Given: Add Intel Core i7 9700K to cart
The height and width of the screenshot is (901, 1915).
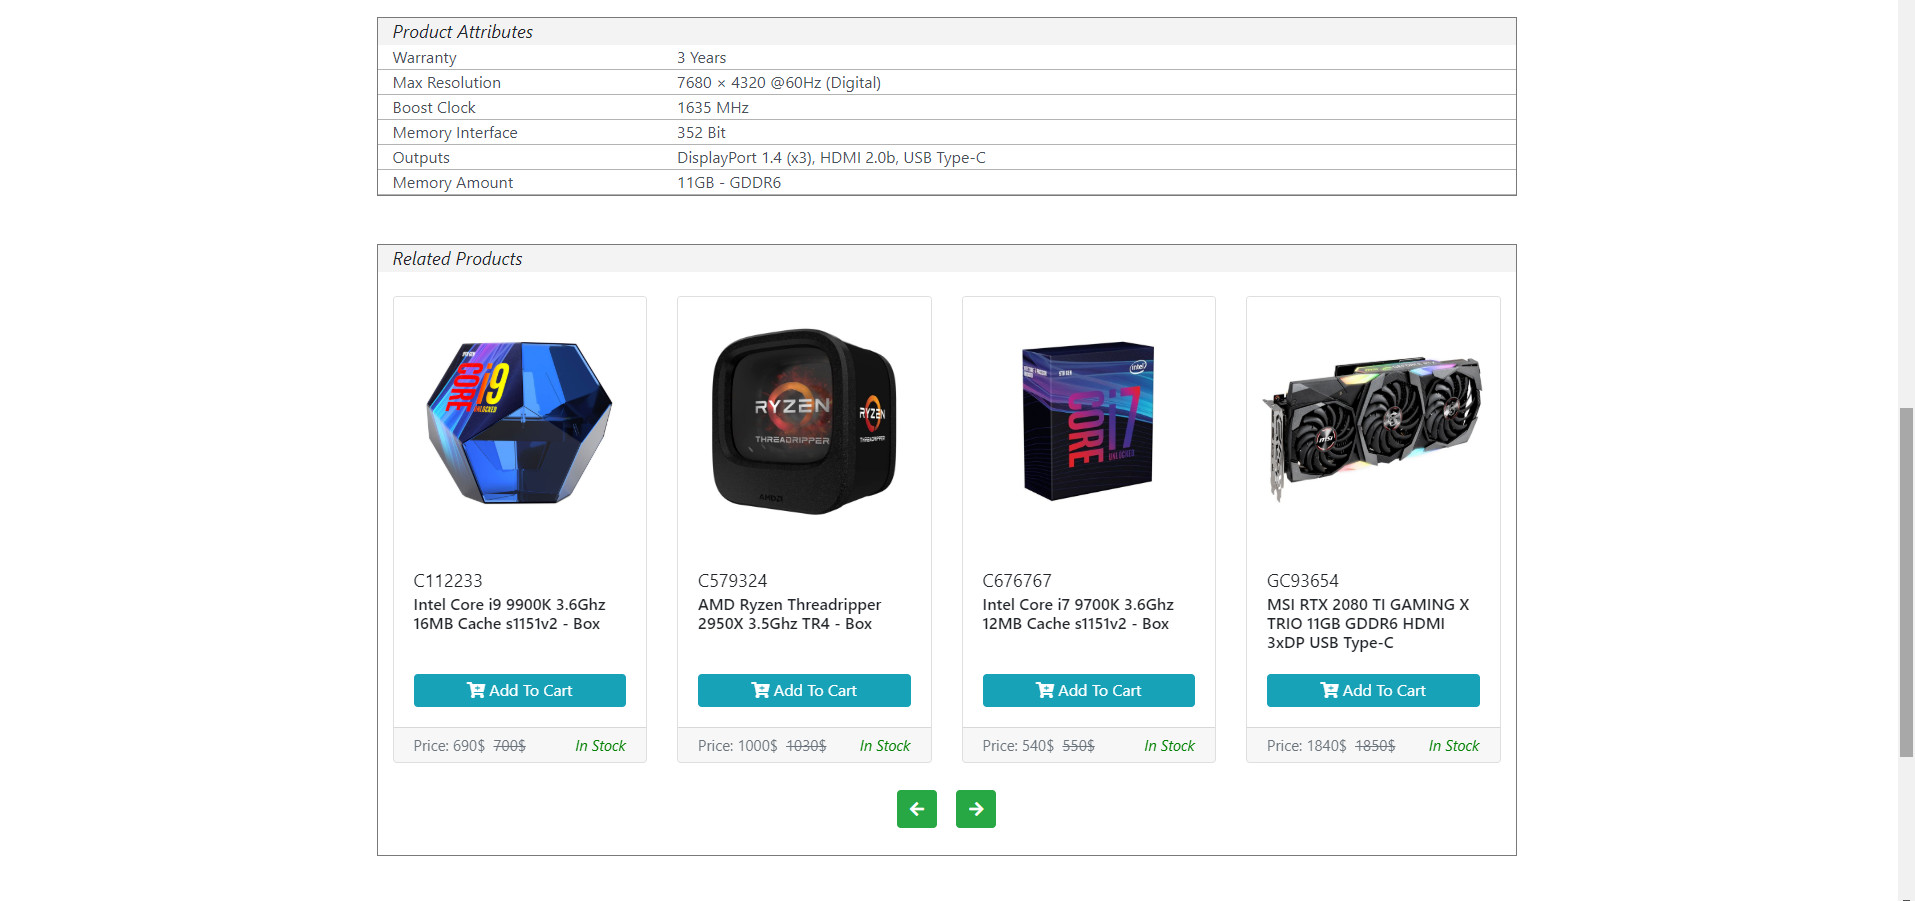Looking at the screenshot, I should [1089, 690].
